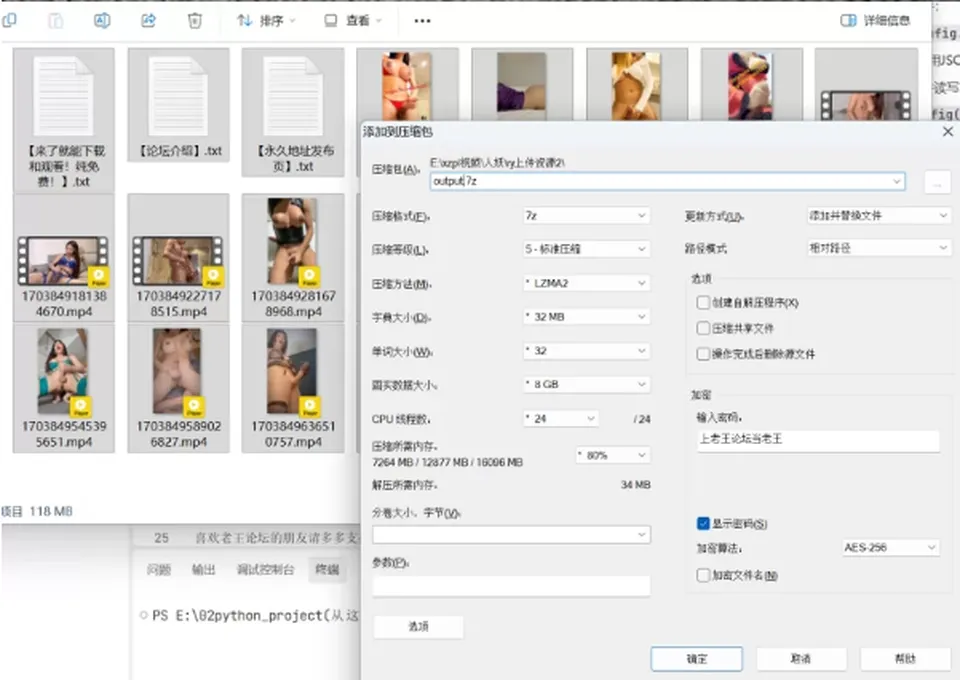Open the 加密算法 dropdown showing AES-256

point(890,547)
